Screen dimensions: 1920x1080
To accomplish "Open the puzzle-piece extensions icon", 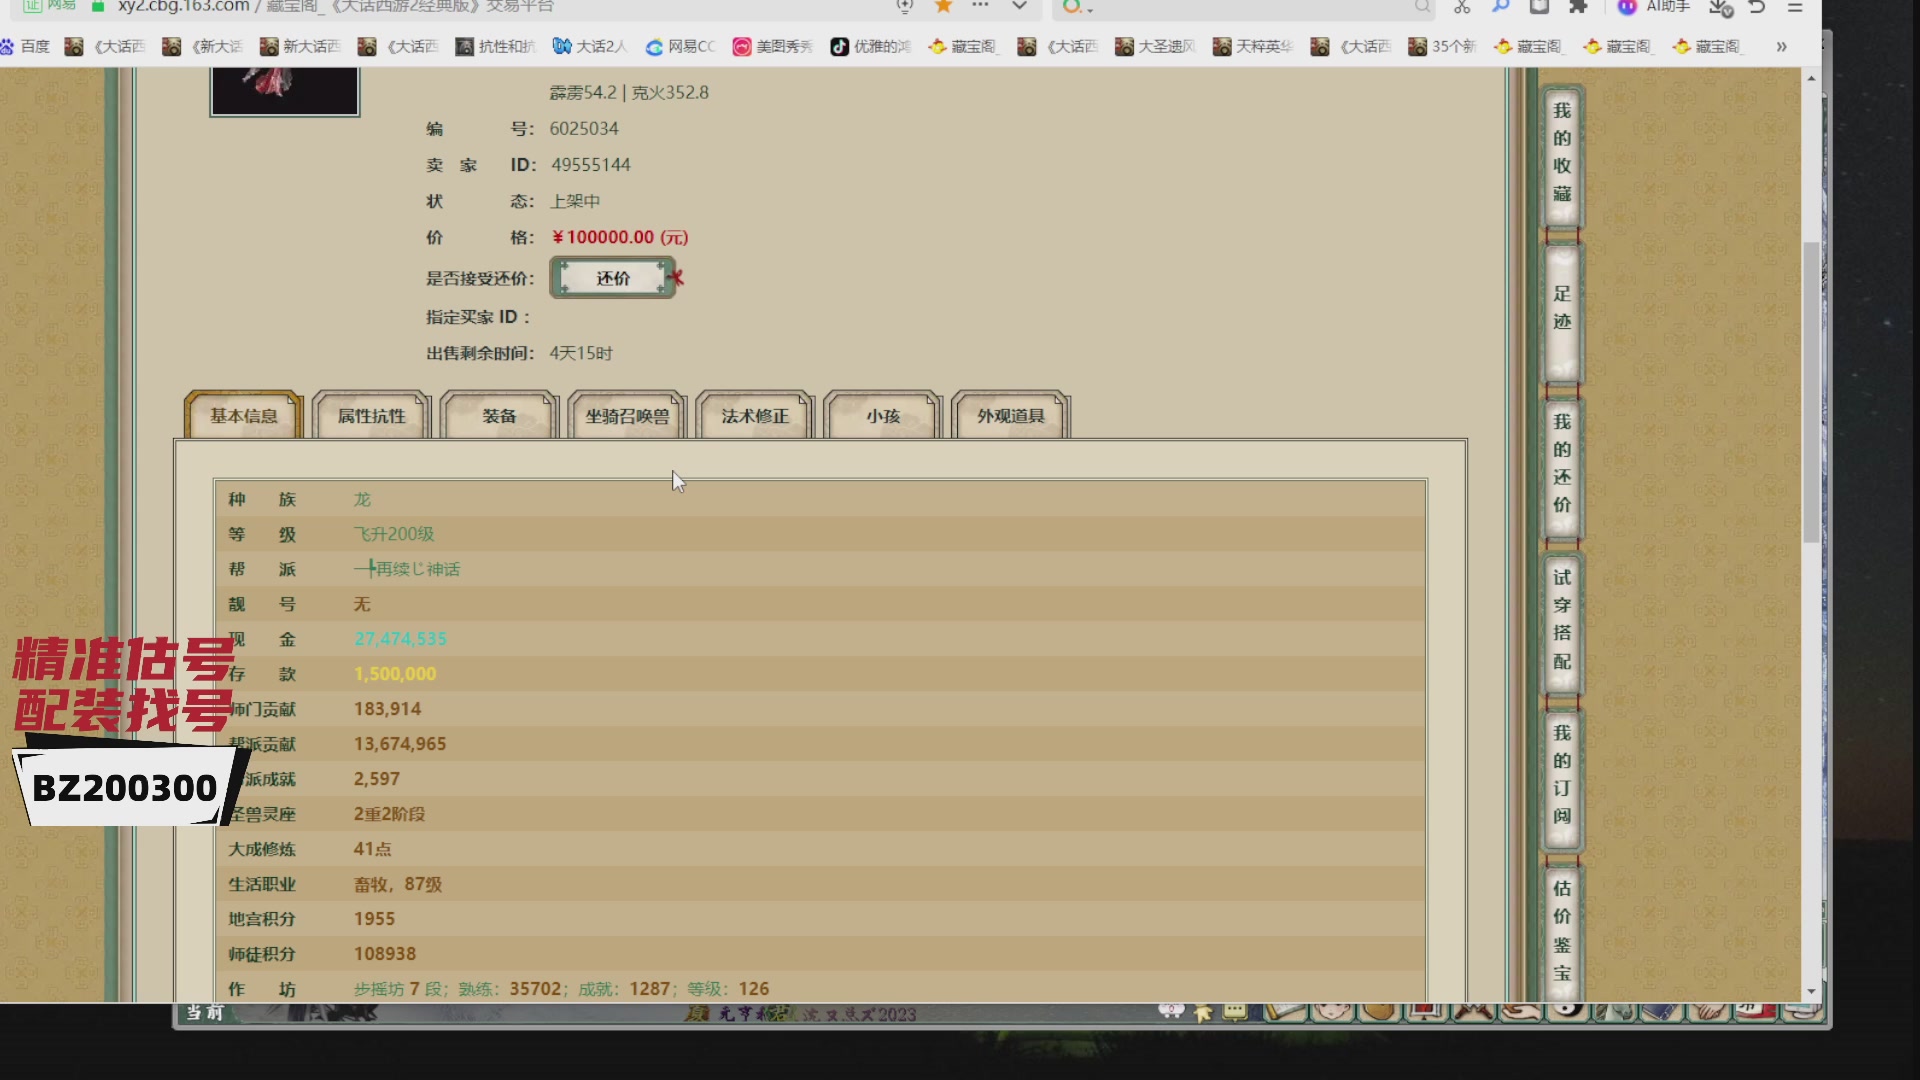I will tap(1578, 6).
